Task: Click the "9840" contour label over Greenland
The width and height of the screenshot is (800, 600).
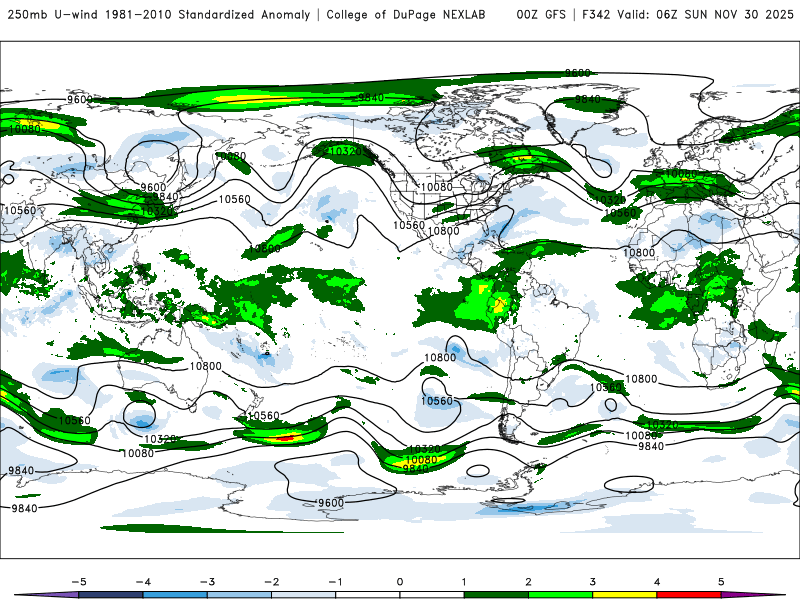Action: (x=588, y=99)
